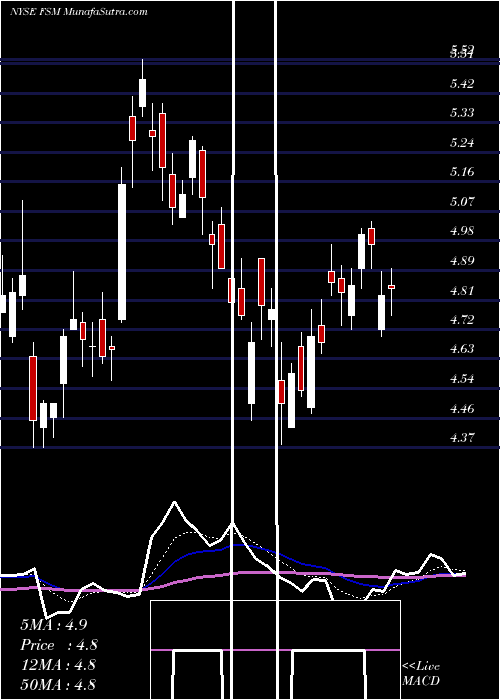Click the 5.16 price level label
This screenshot has height=700, width=500.
(462, 172)
